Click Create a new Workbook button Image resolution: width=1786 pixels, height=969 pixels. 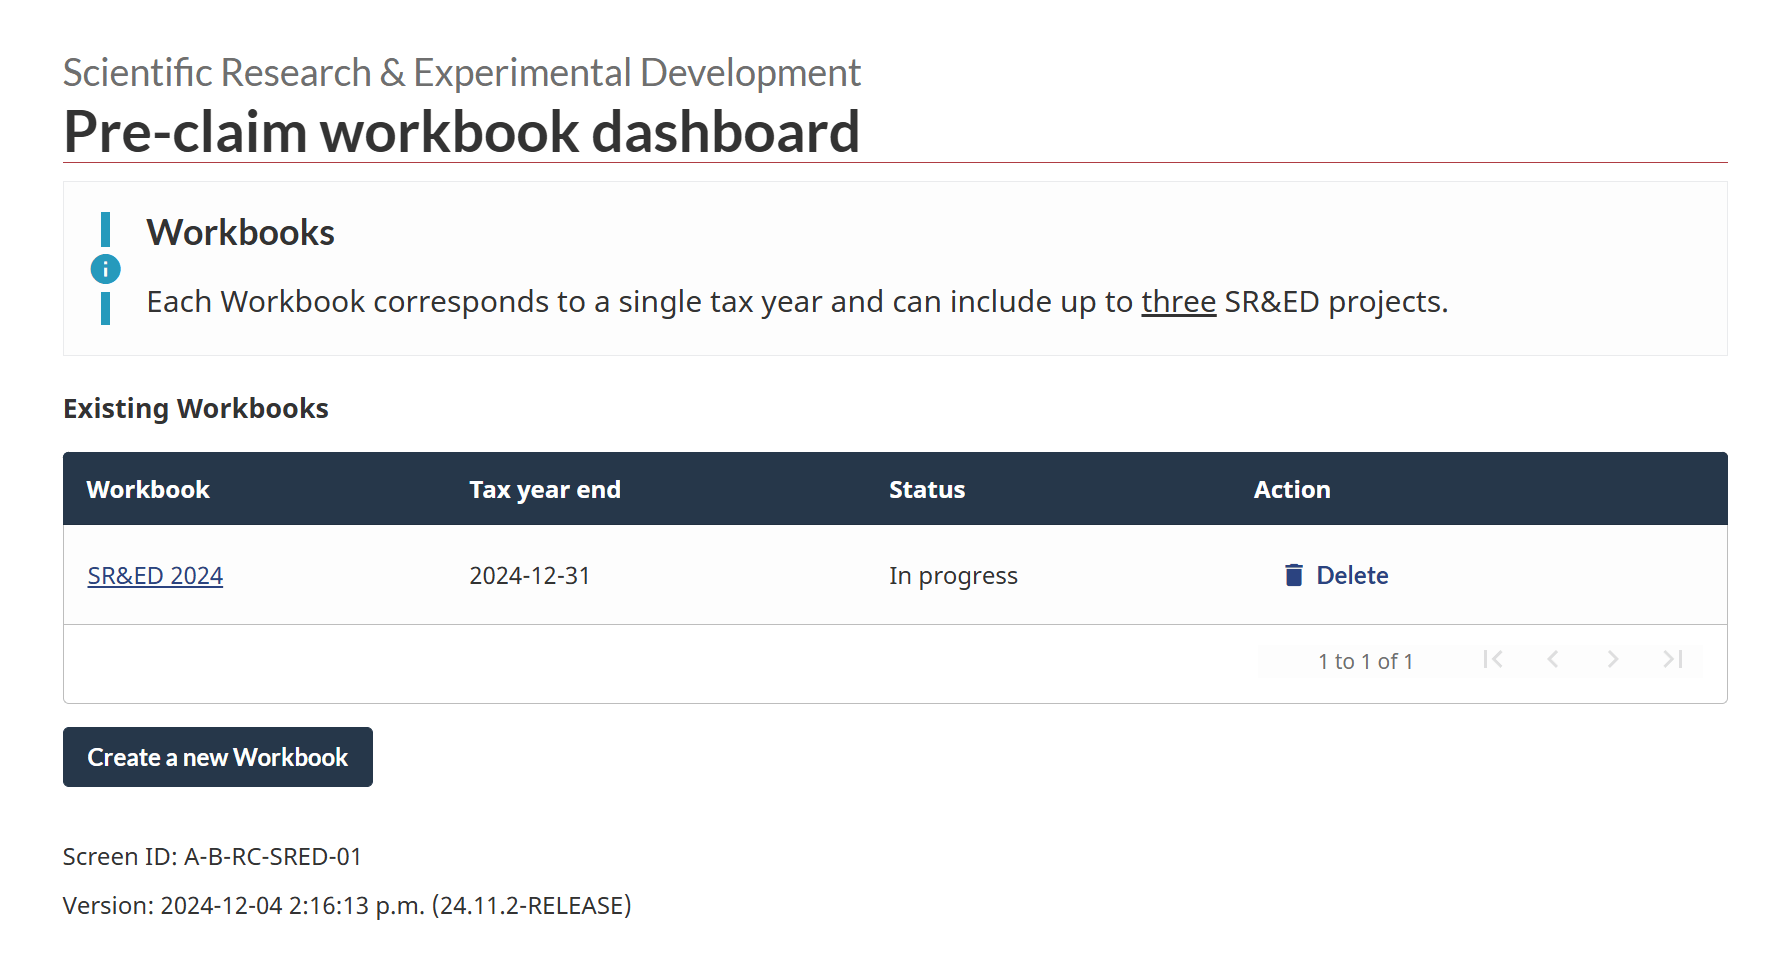[x=218, y=757]
